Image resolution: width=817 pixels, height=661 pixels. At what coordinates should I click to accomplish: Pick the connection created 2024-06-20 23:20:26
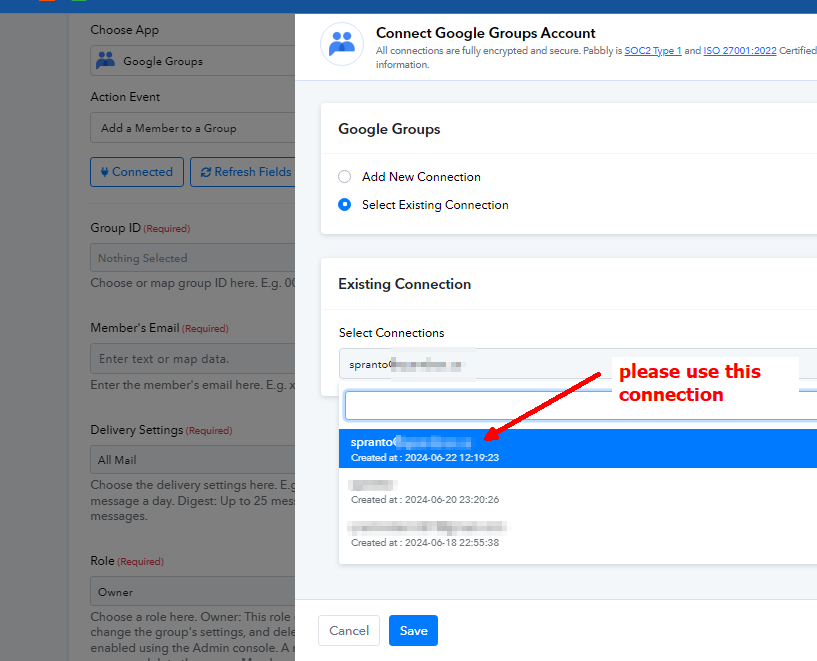tap(577, 492)
